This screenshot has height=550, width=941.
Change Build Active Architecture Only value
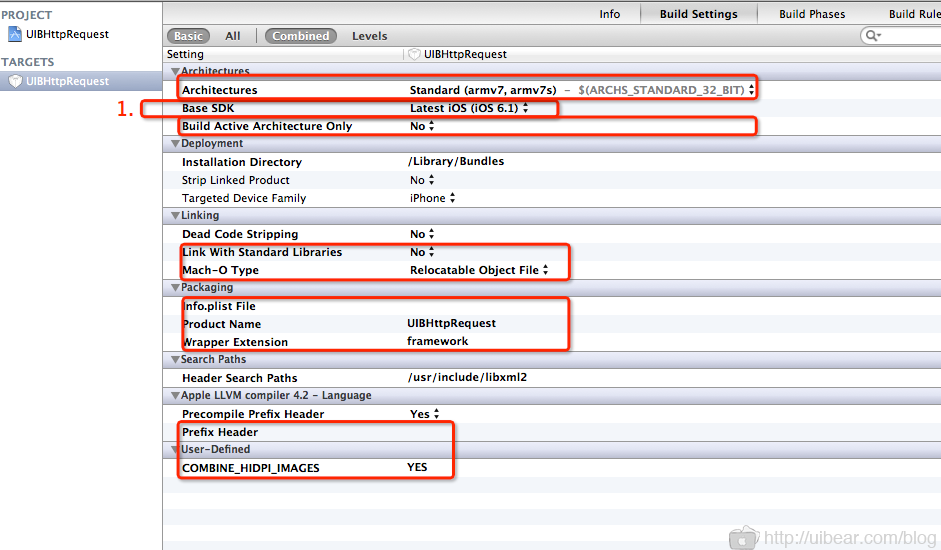pos(422,126)
